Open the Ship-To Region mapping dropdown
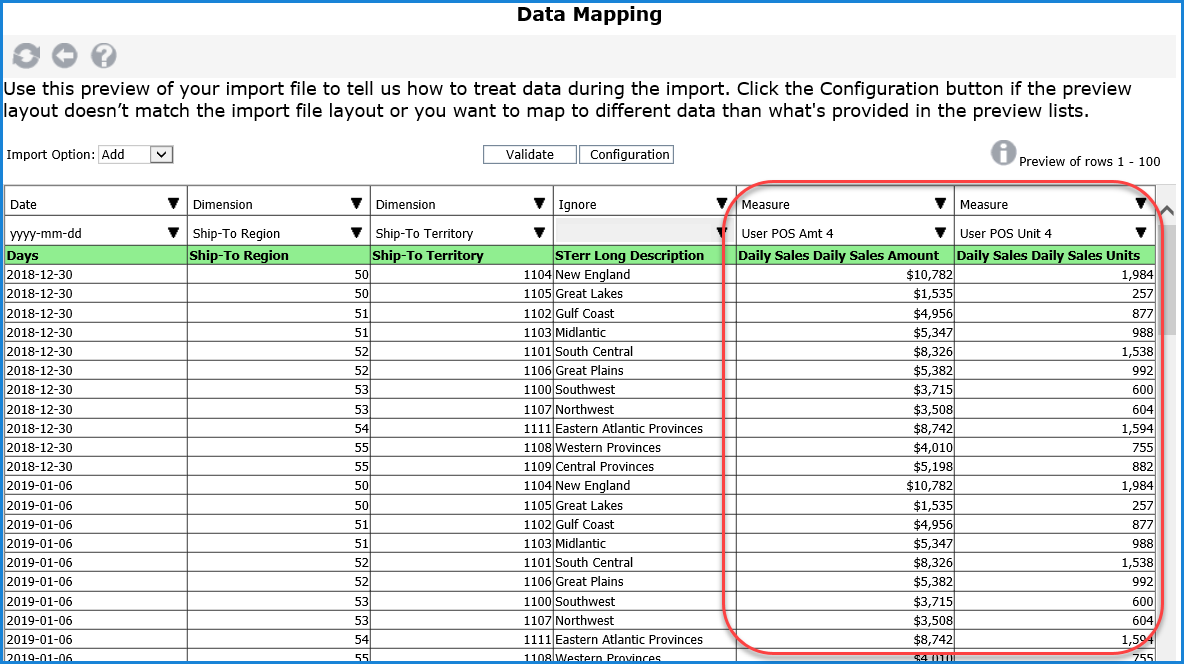Image resolution: width=1184 pixels, height=664 pixels. coord(356,233)
